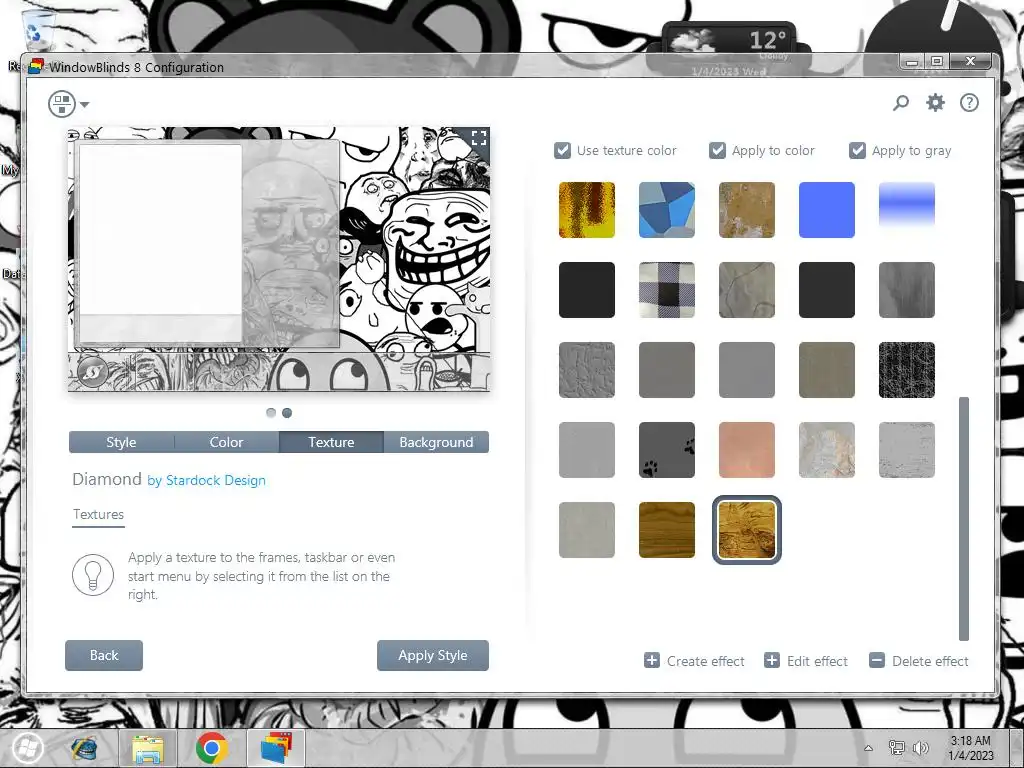Click the Create effect plus icon

(x=651, y=660)
